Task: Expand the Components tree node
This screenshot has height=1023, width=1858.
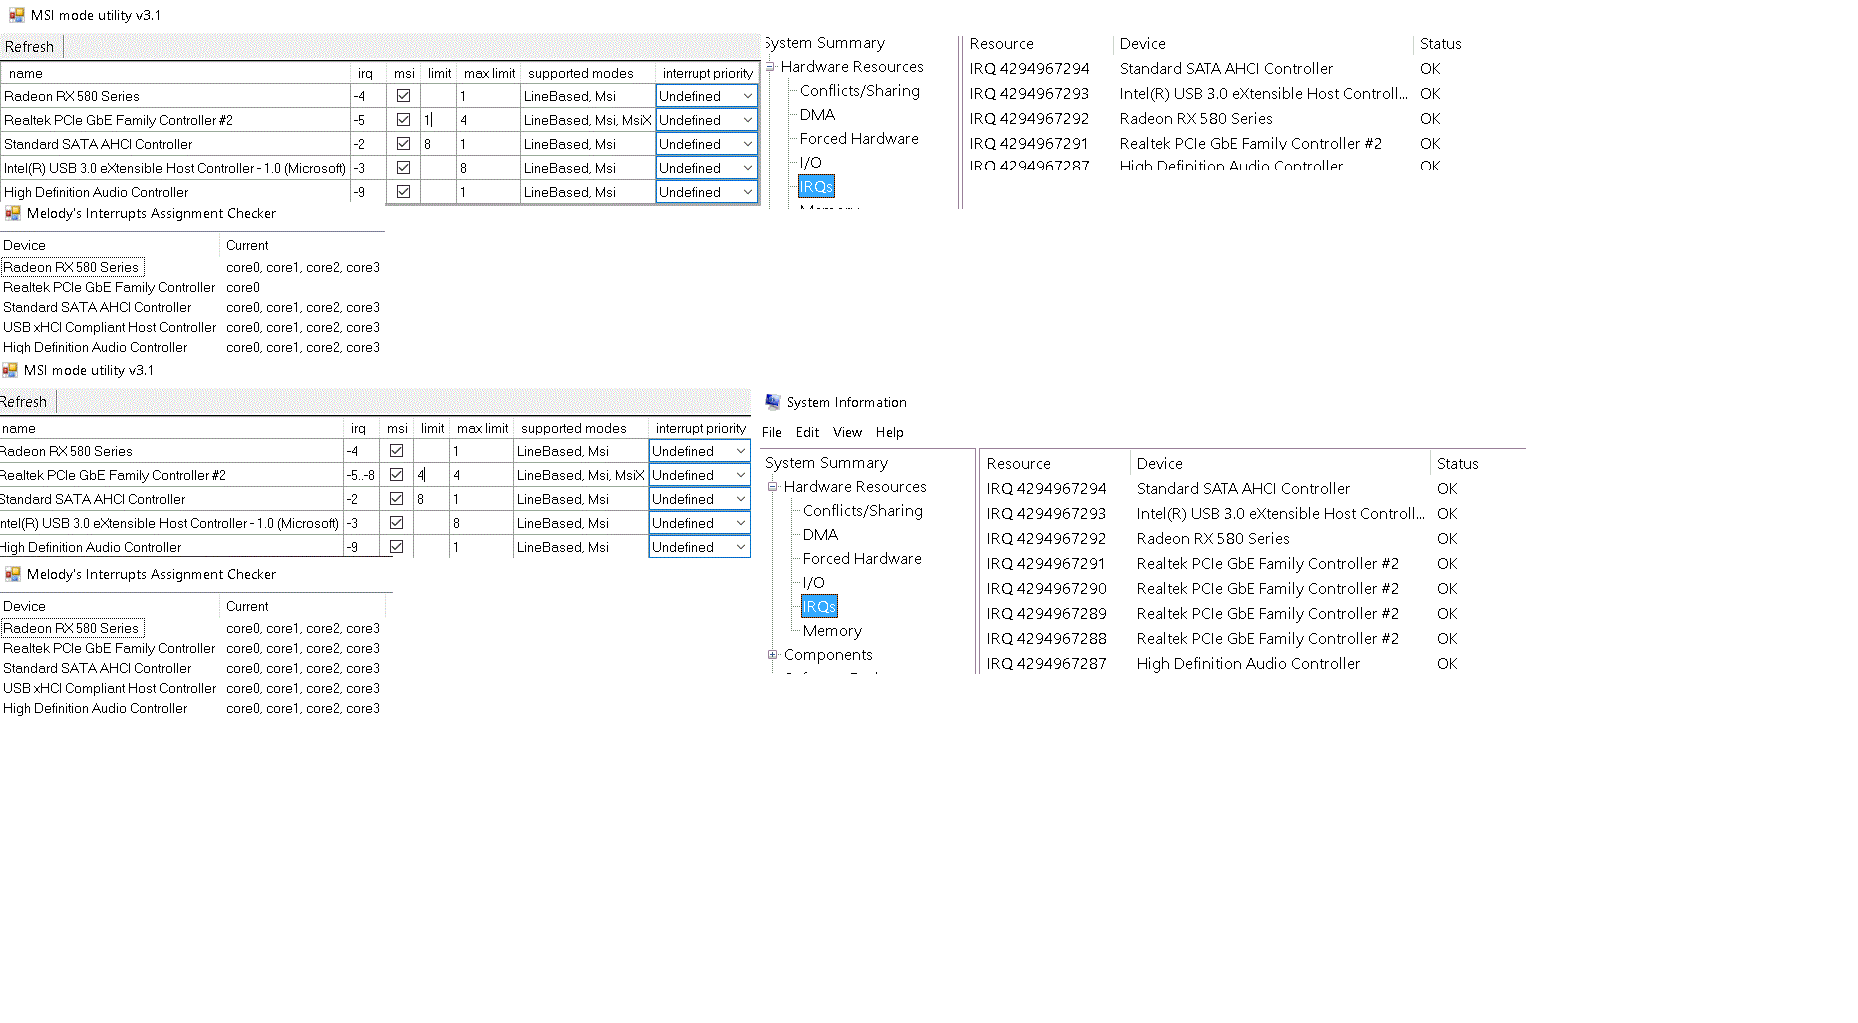Action: (772, 655)
